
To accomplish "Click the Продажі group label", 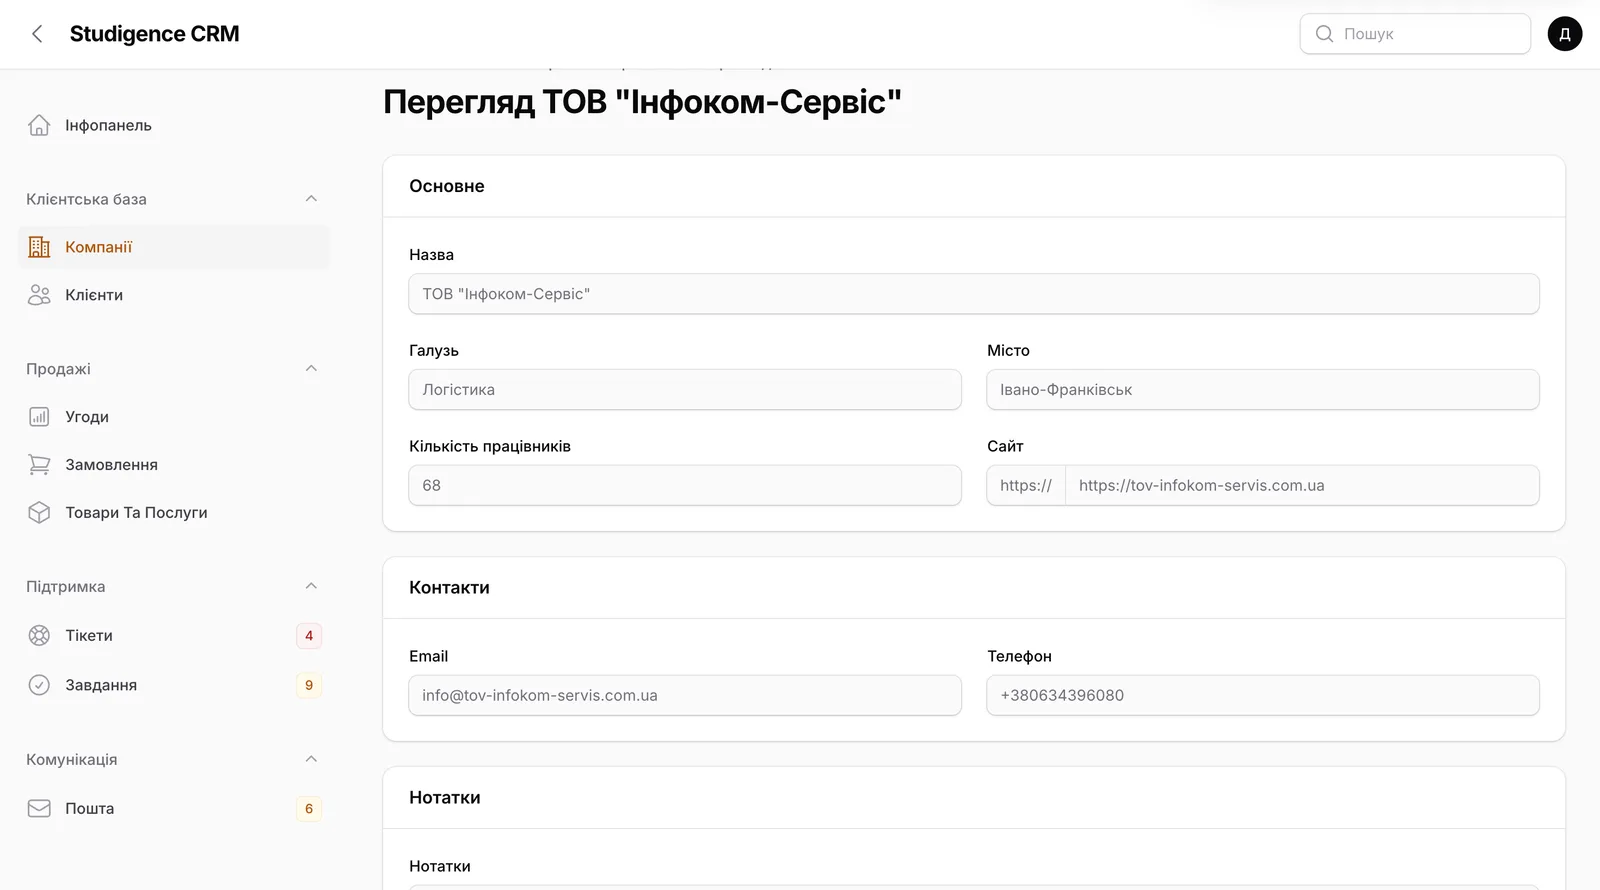I will 58,369.
